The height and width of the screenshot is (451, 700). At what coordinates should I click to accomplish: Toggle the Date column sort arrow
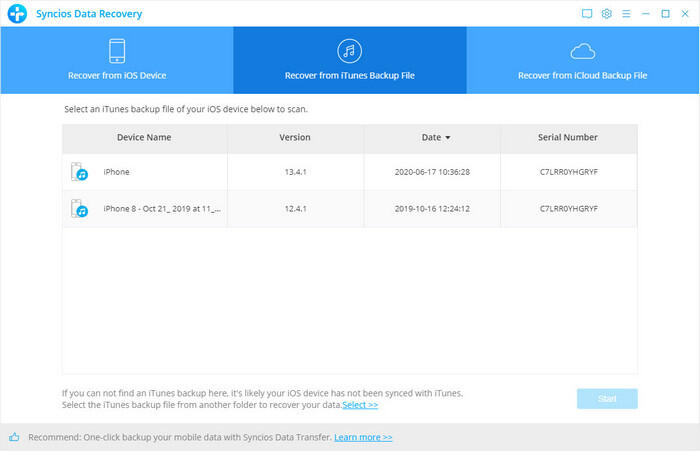click(x=447, y=138)
